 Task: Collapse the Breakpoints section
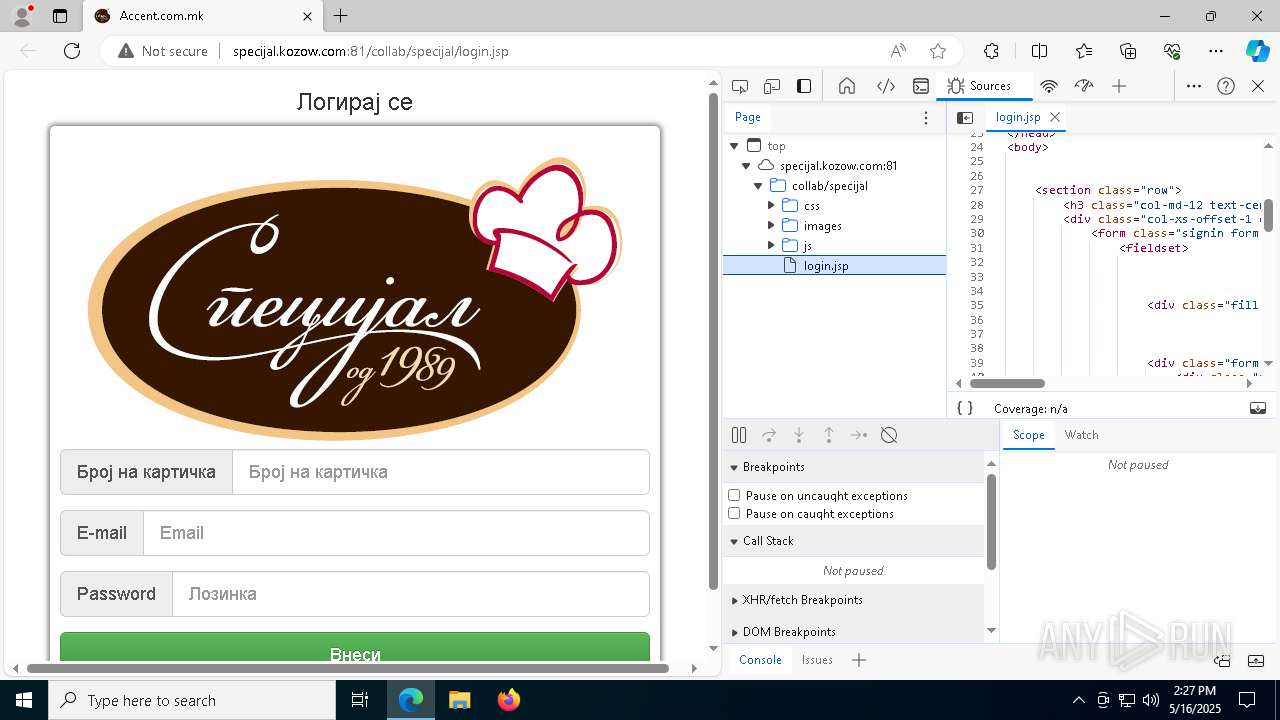pyautogui.click(x=734, y=467)
